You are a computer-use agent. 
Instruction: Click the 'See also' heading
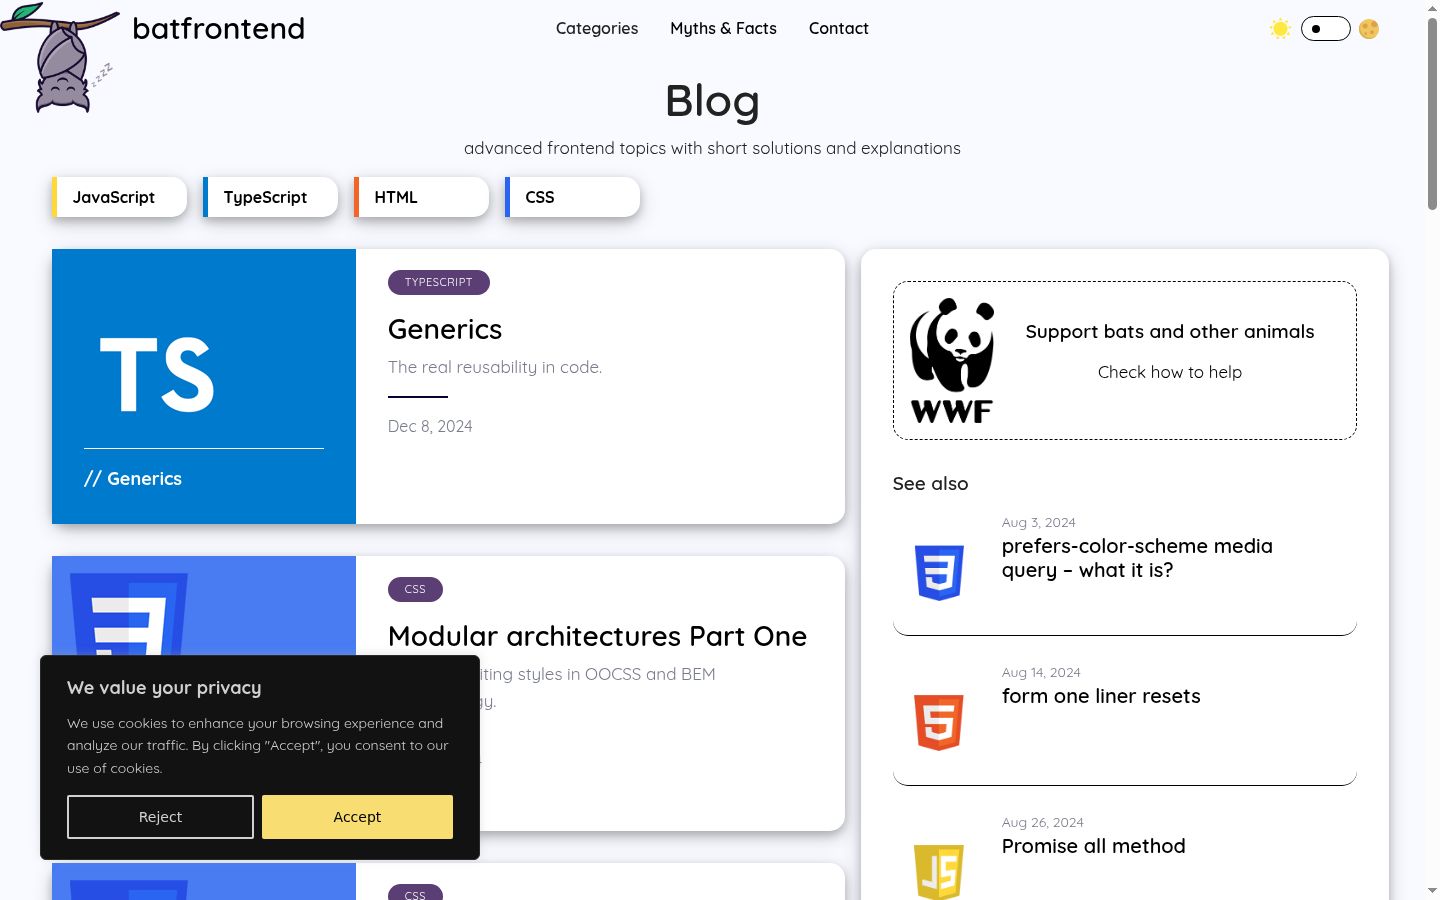click(931, 484)
